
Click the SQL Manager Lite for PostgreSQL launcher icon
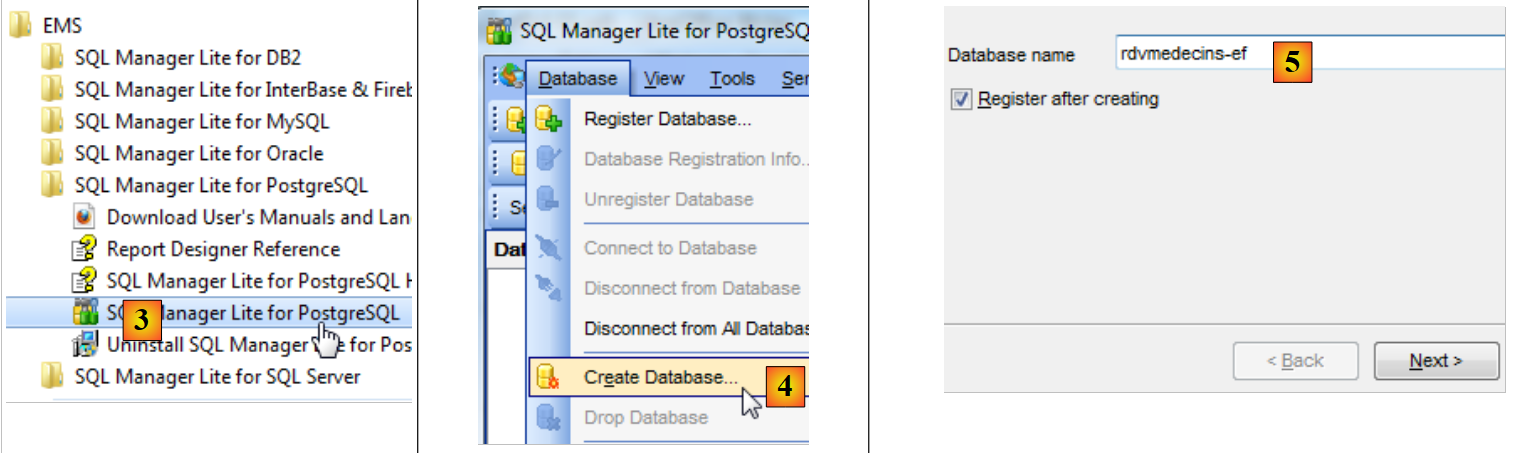tap(85, 312)
